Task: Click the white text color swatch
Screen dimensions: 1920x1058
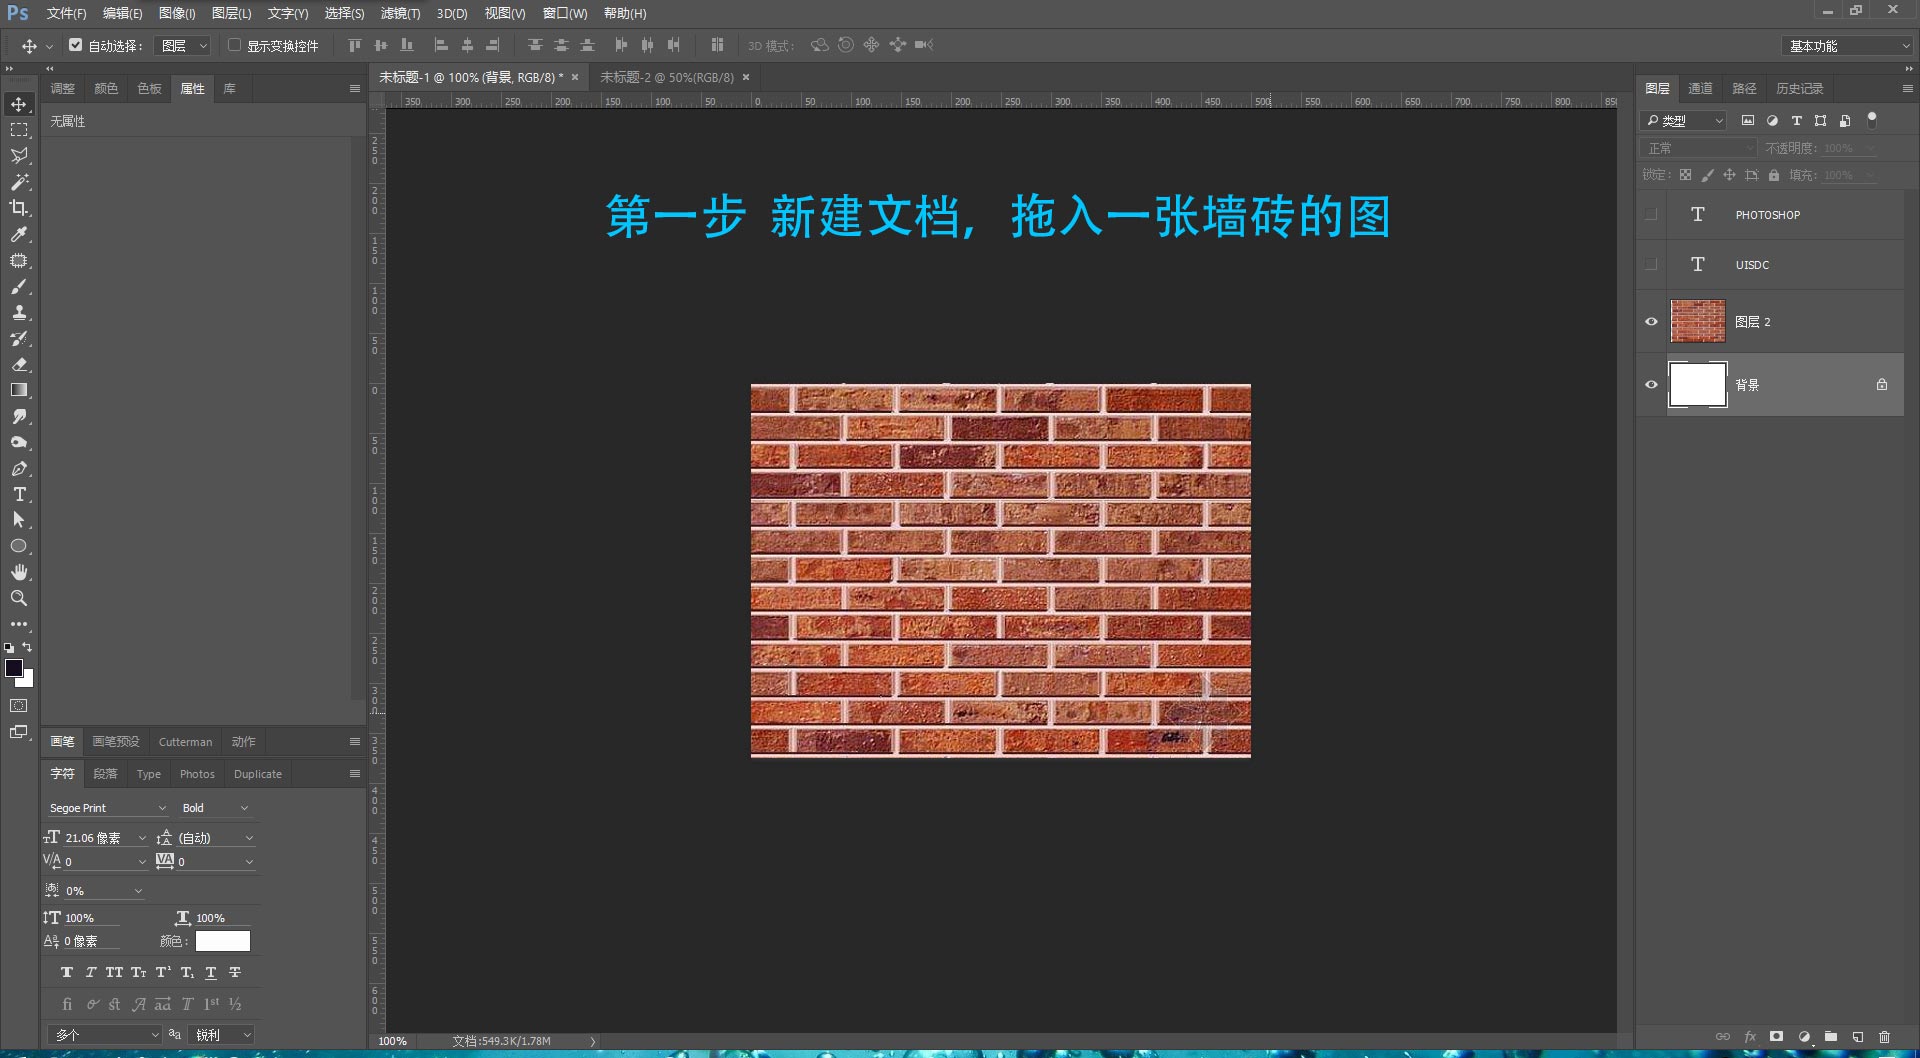Action: click(222, 941)
